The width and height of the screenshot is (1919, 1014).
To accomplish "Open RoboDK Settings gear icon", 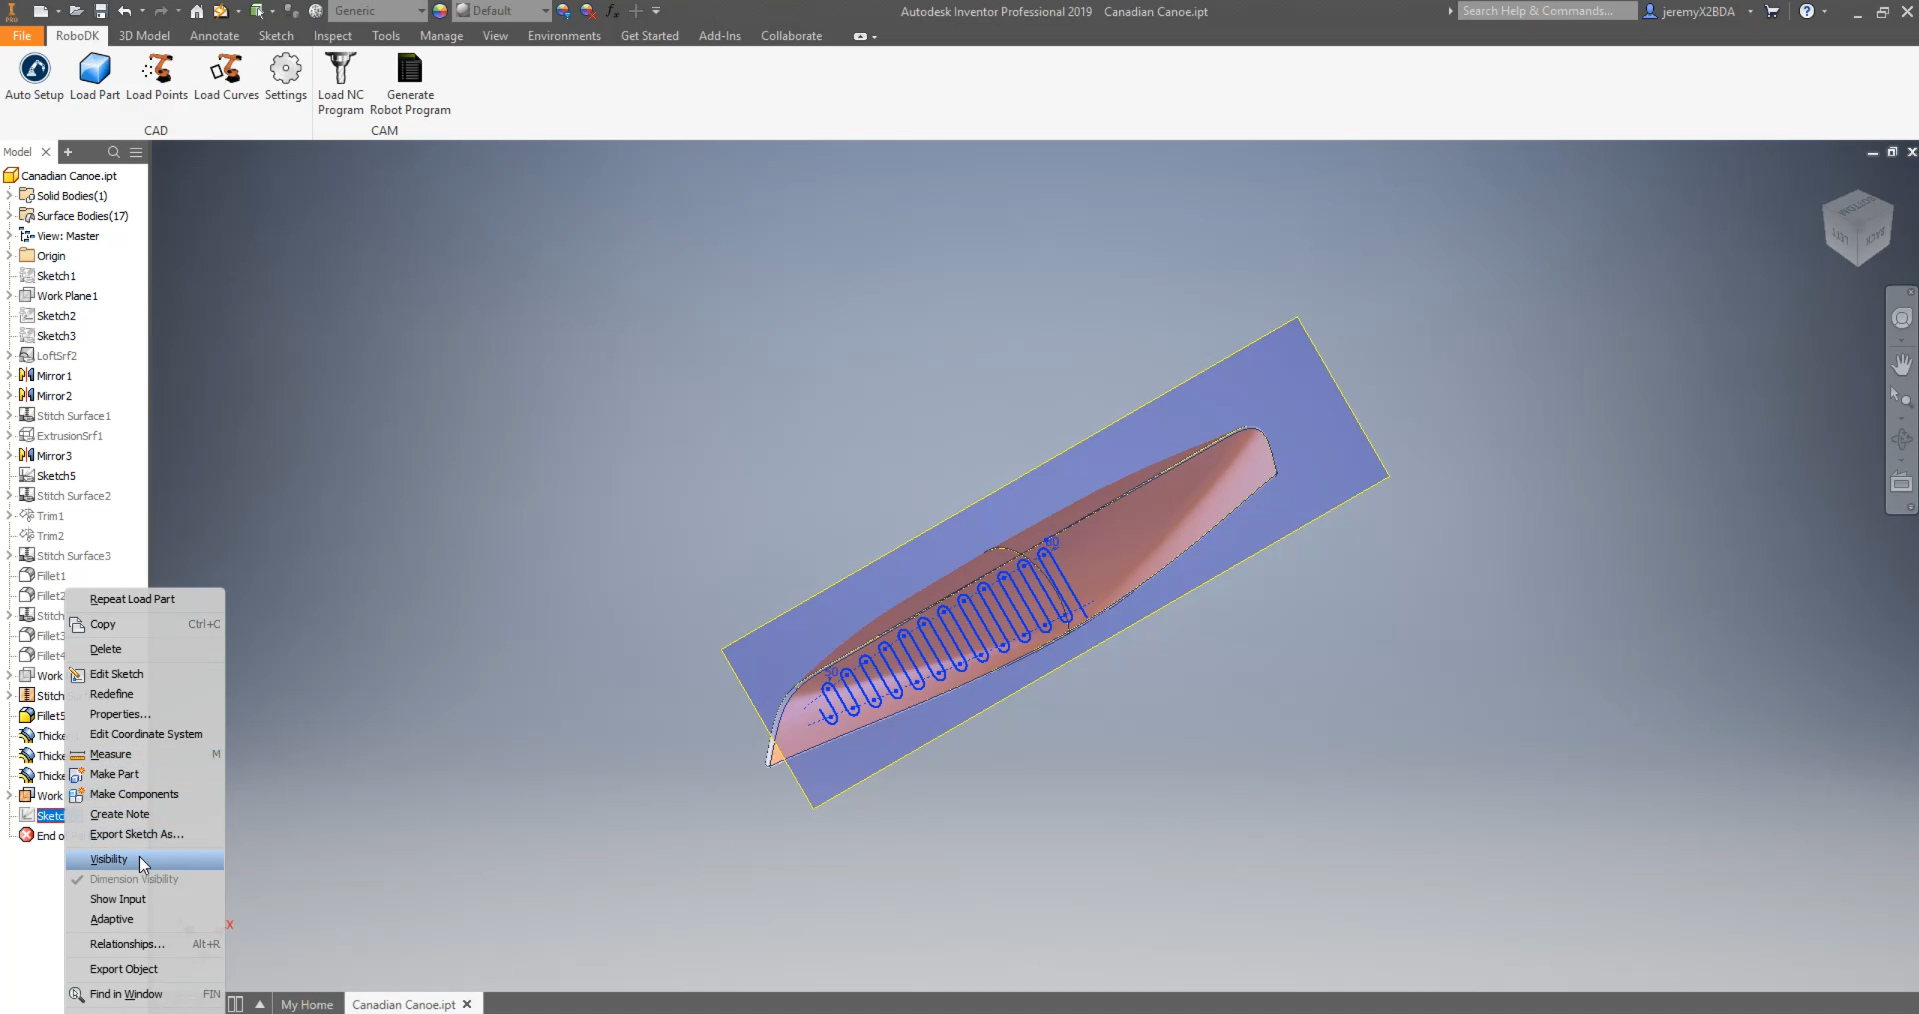I will coord(285,69).
